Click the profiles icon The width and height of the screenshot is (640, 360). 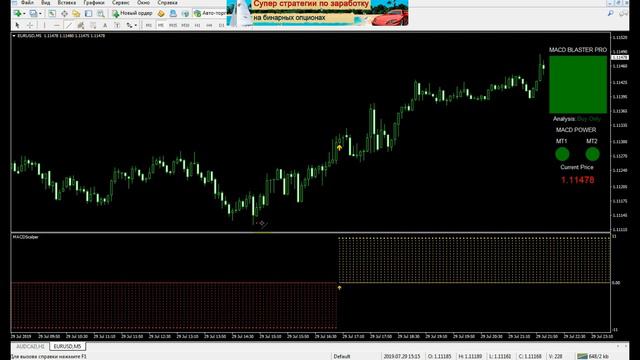[x=33, y=13]
